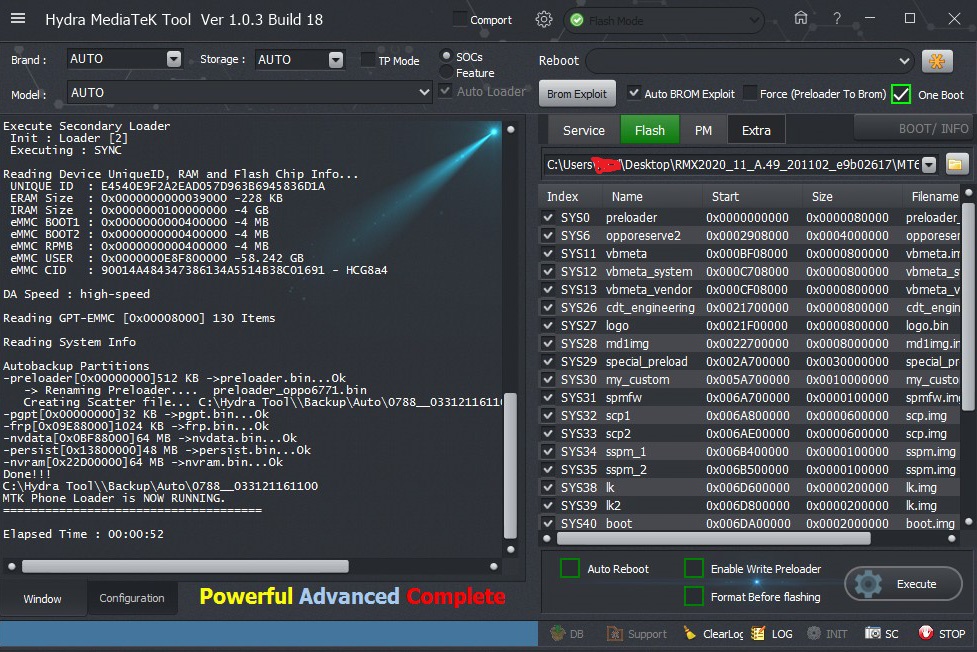Select the Flash tab
The height and width of the screenshot is (652, 977).
click(x=650, y=130)
